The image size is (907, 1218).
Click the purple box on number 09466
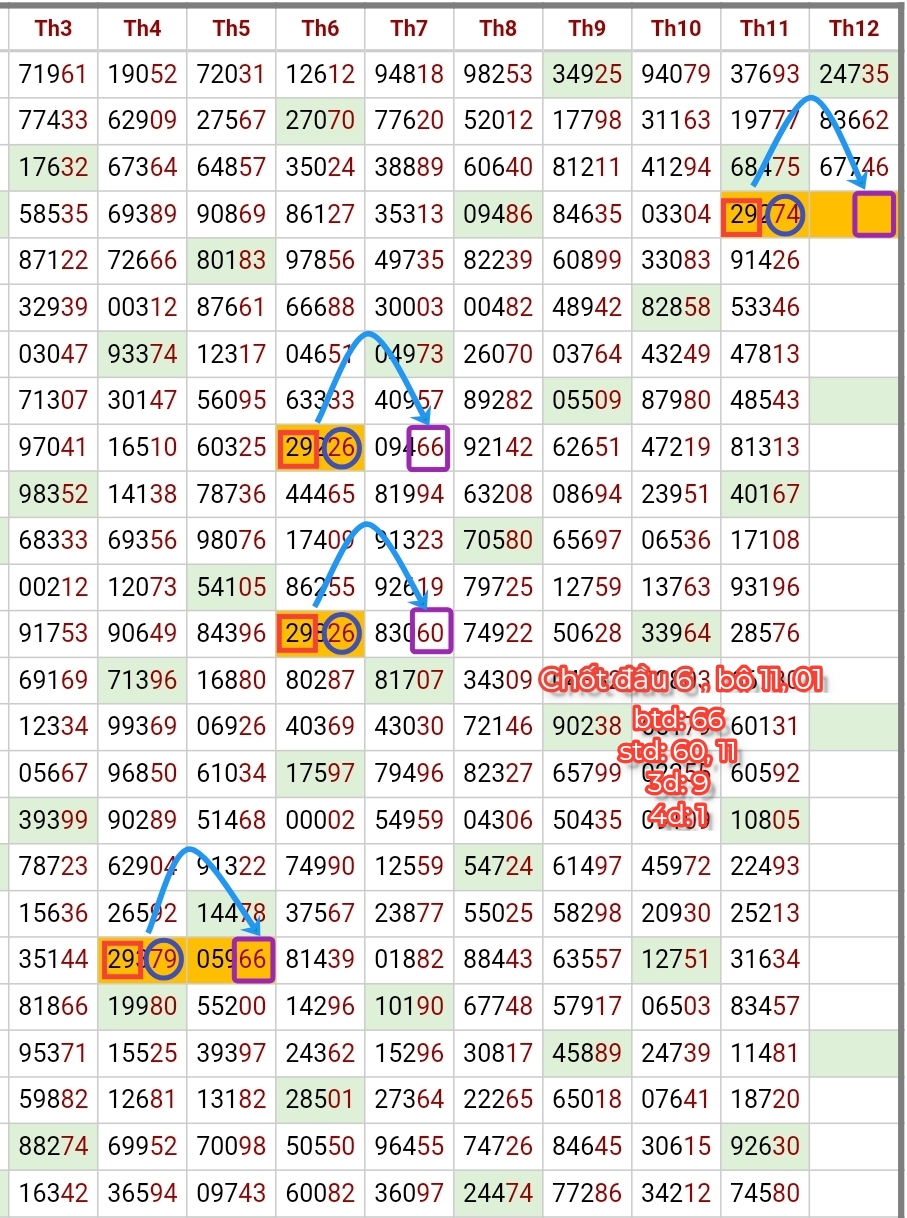tap(429, 447)
